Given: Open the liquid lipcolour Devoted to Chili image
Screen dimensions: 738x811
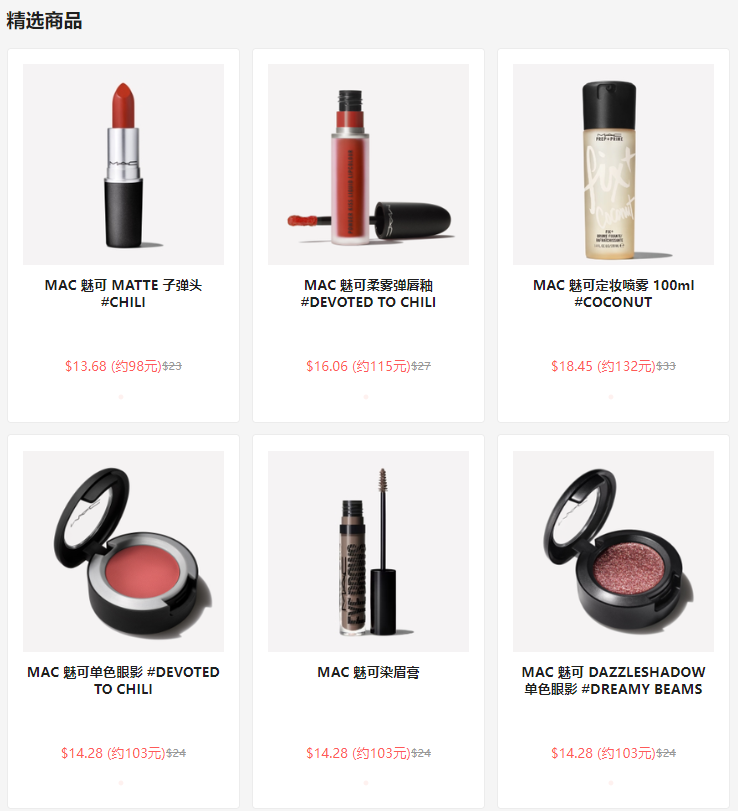Looking at the screenshot, I should [x=368, y=164].
